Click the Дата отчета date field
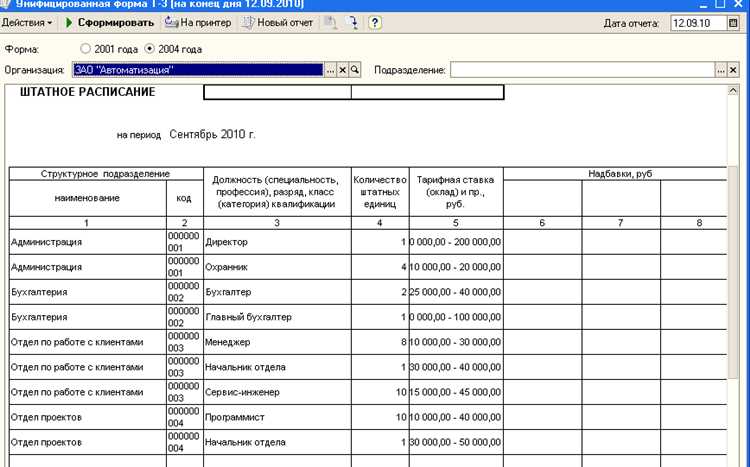 [x=697, y=23]
